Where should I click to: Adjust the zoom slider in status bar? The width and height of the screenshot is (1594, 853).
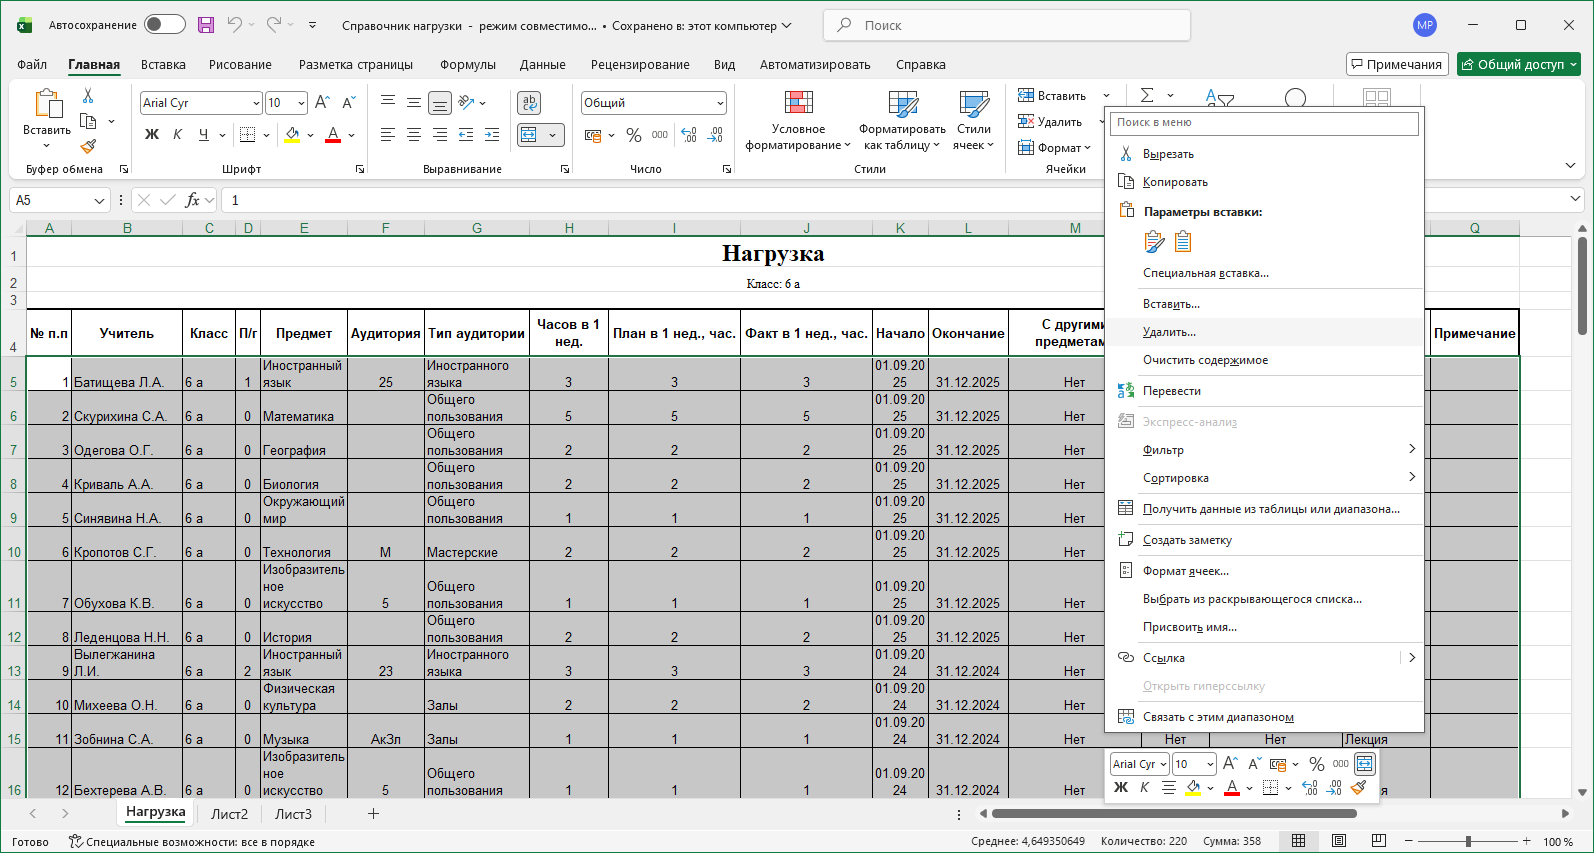pyautogui.click(x=1468, y=841)
